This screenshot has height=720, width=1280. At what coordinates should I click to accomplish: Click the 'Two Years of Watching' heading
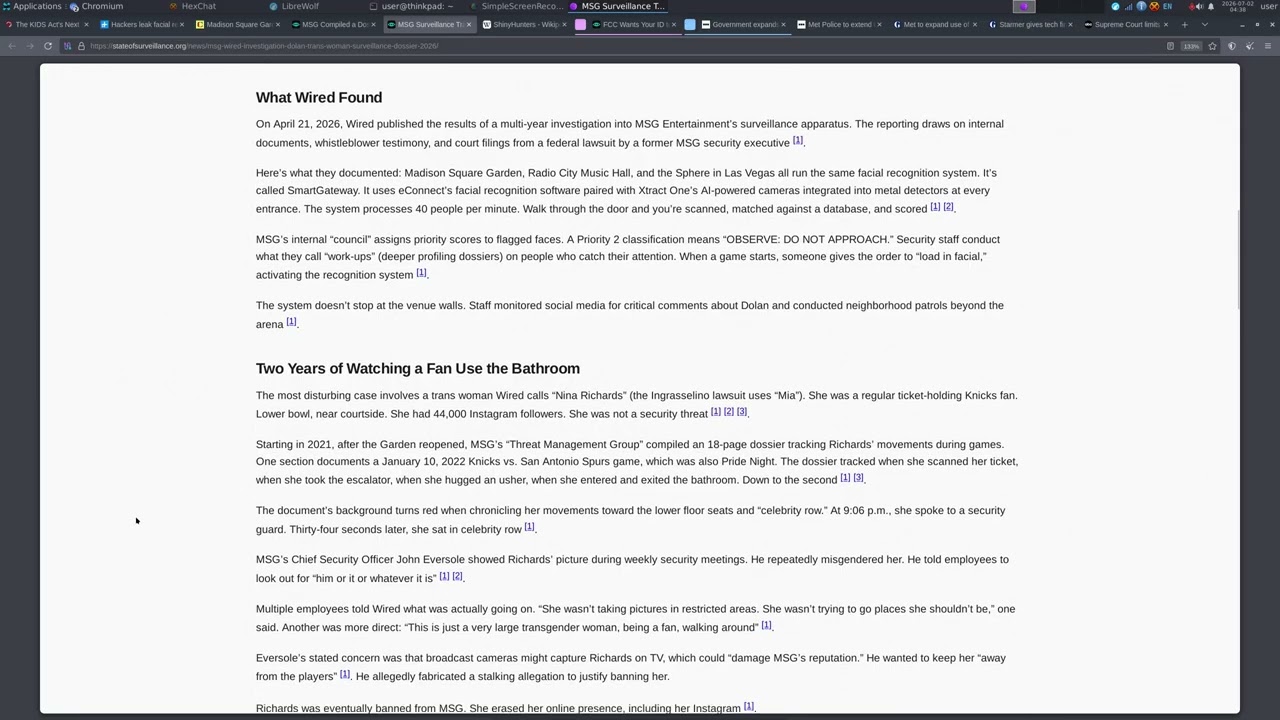(418, 368)
